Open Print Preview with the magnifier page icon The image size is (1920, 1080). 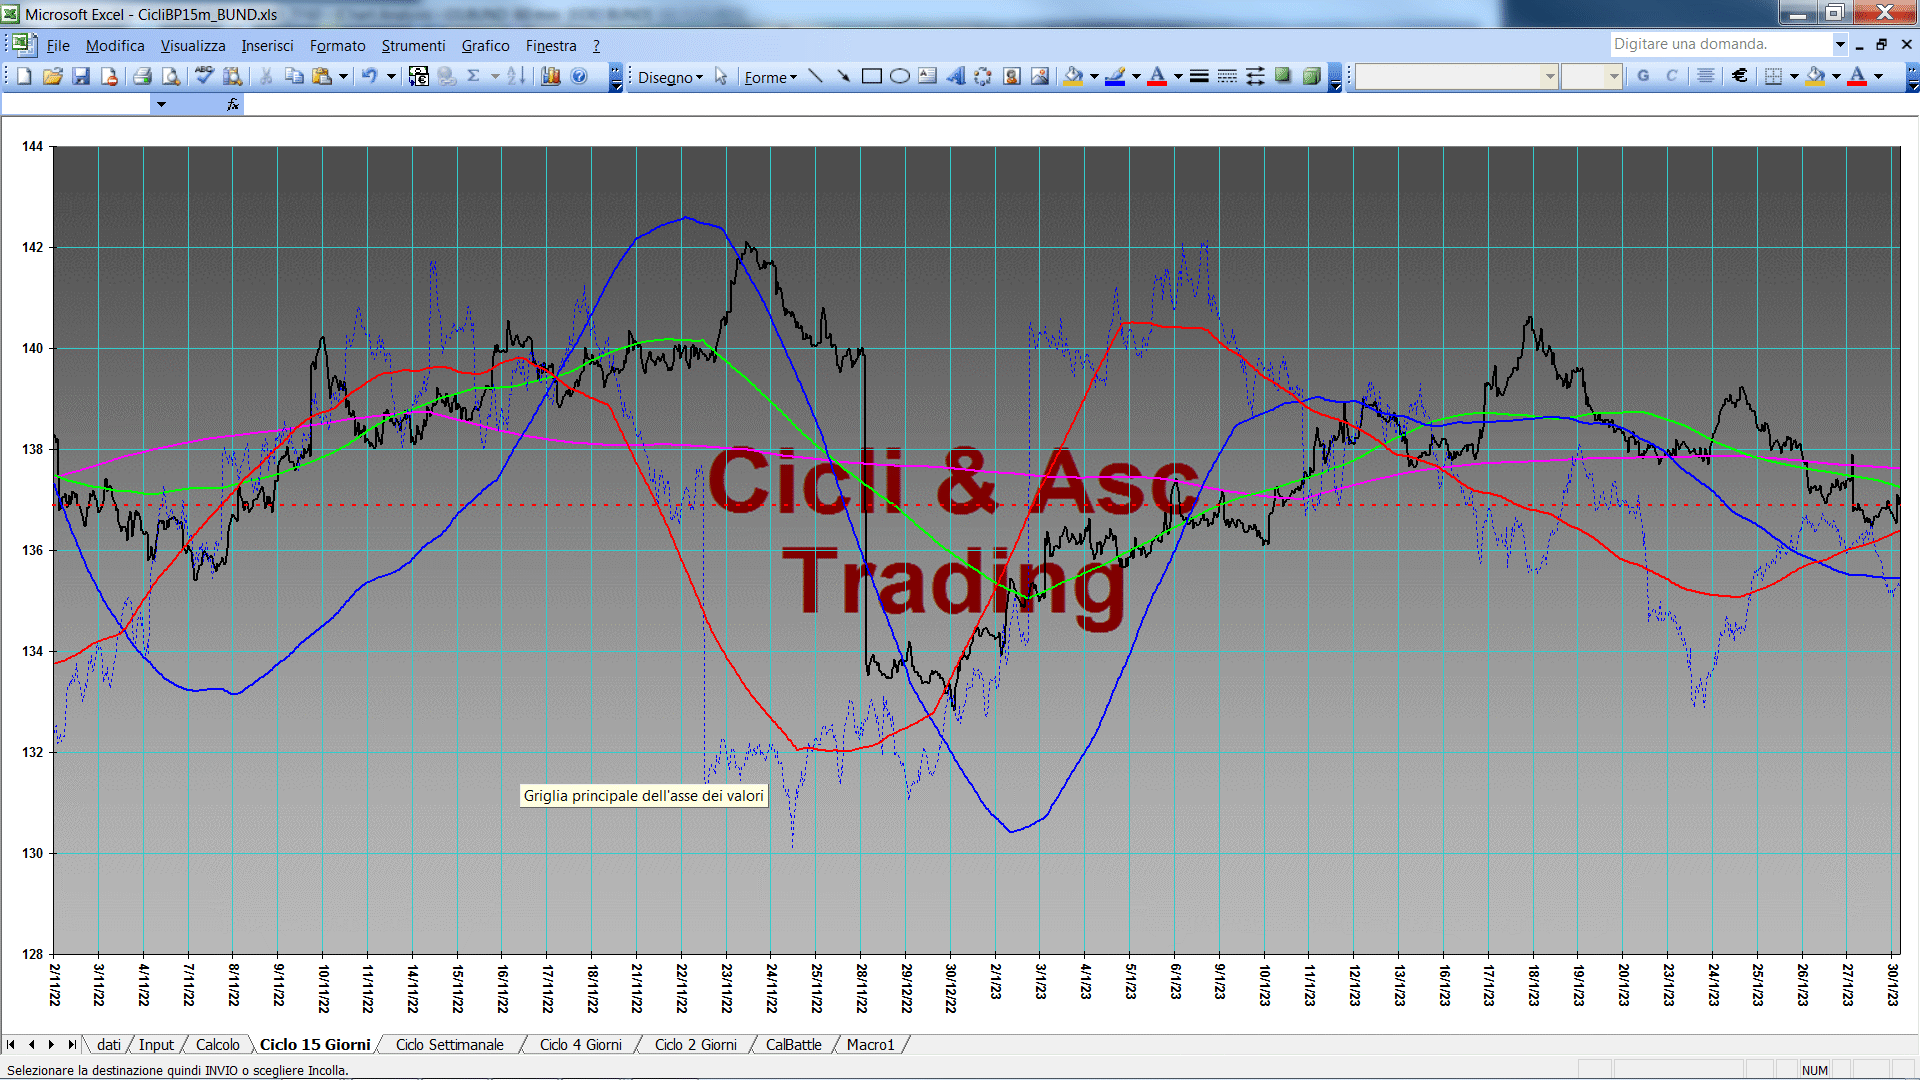(171, 76)
